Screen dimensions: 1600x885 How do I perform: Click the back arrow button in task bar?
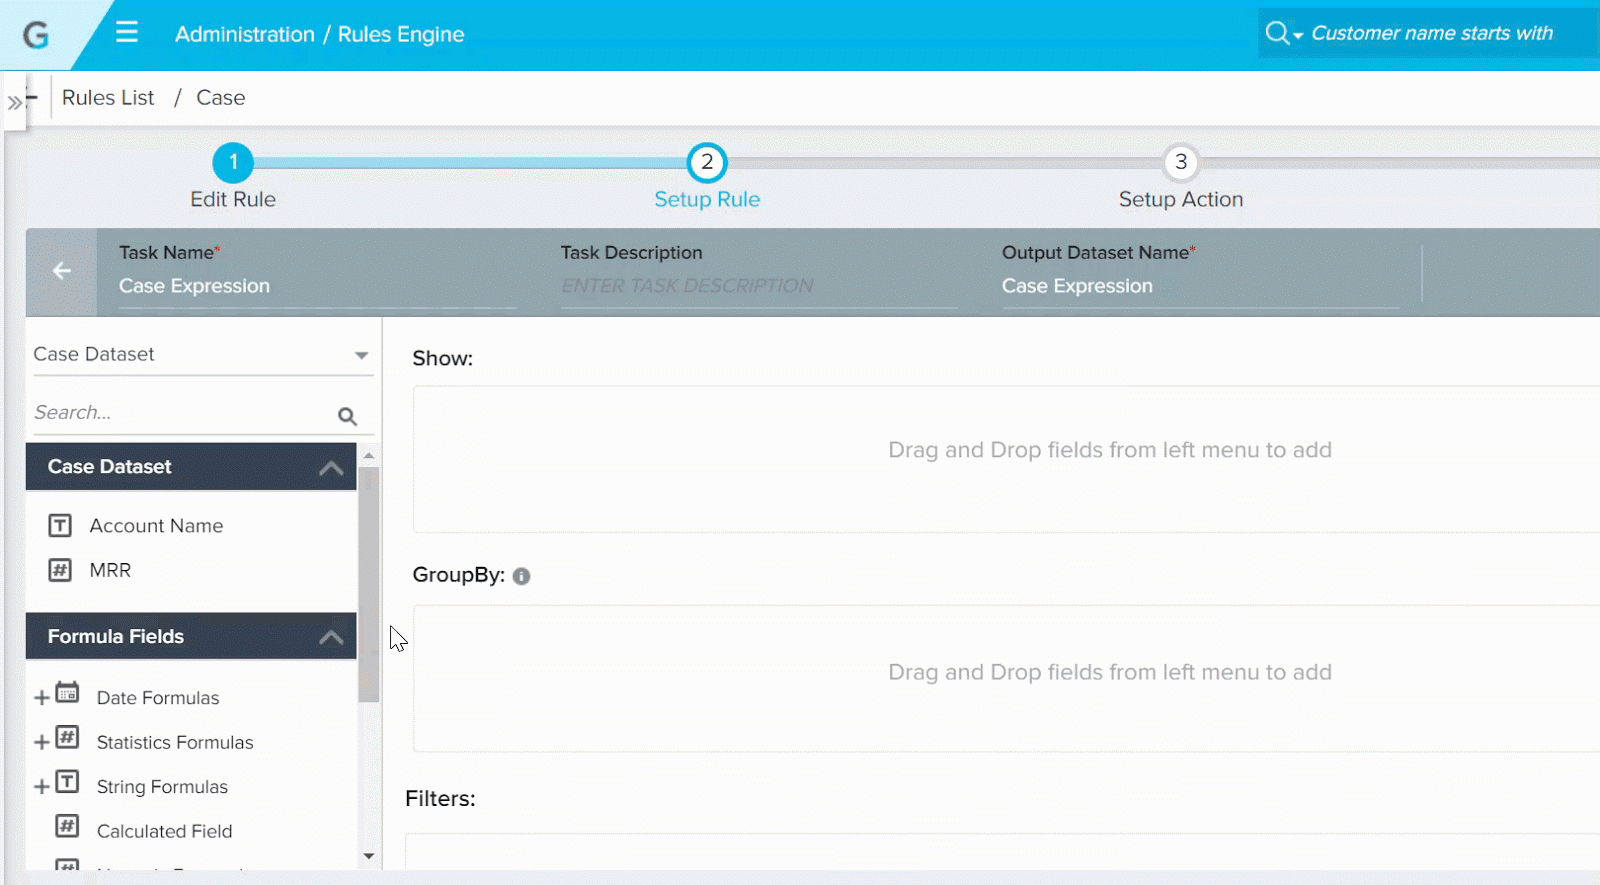(x=62, y=271)
